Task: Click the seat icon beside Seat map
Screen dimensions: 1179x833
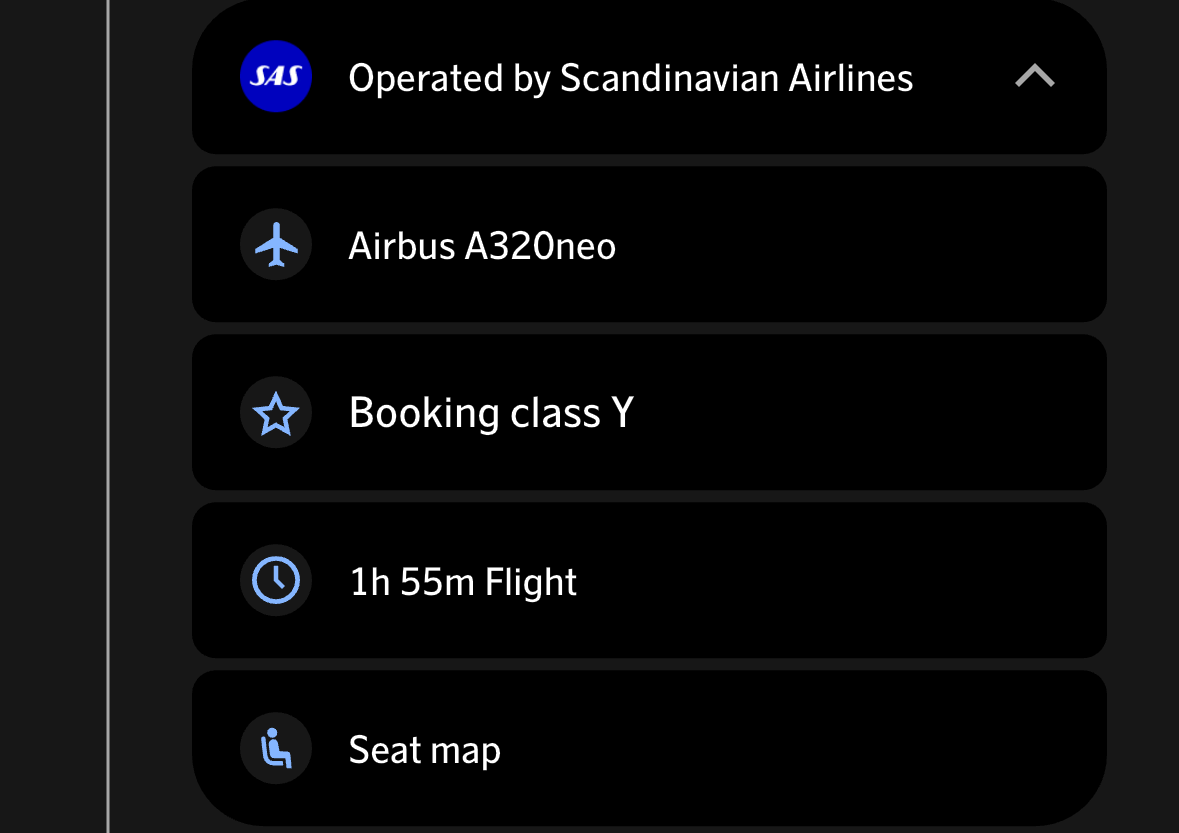Action: (276, 749)
